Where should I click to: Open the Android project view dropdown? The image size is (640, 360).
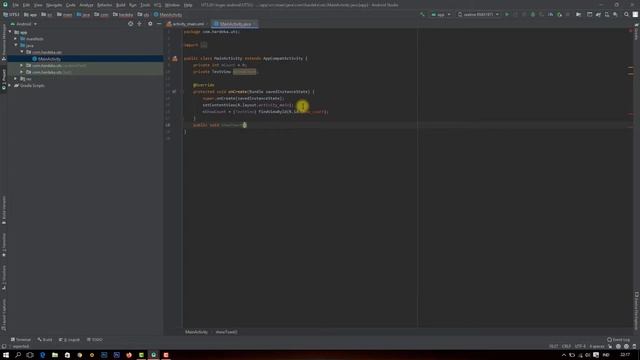point(24,24)
